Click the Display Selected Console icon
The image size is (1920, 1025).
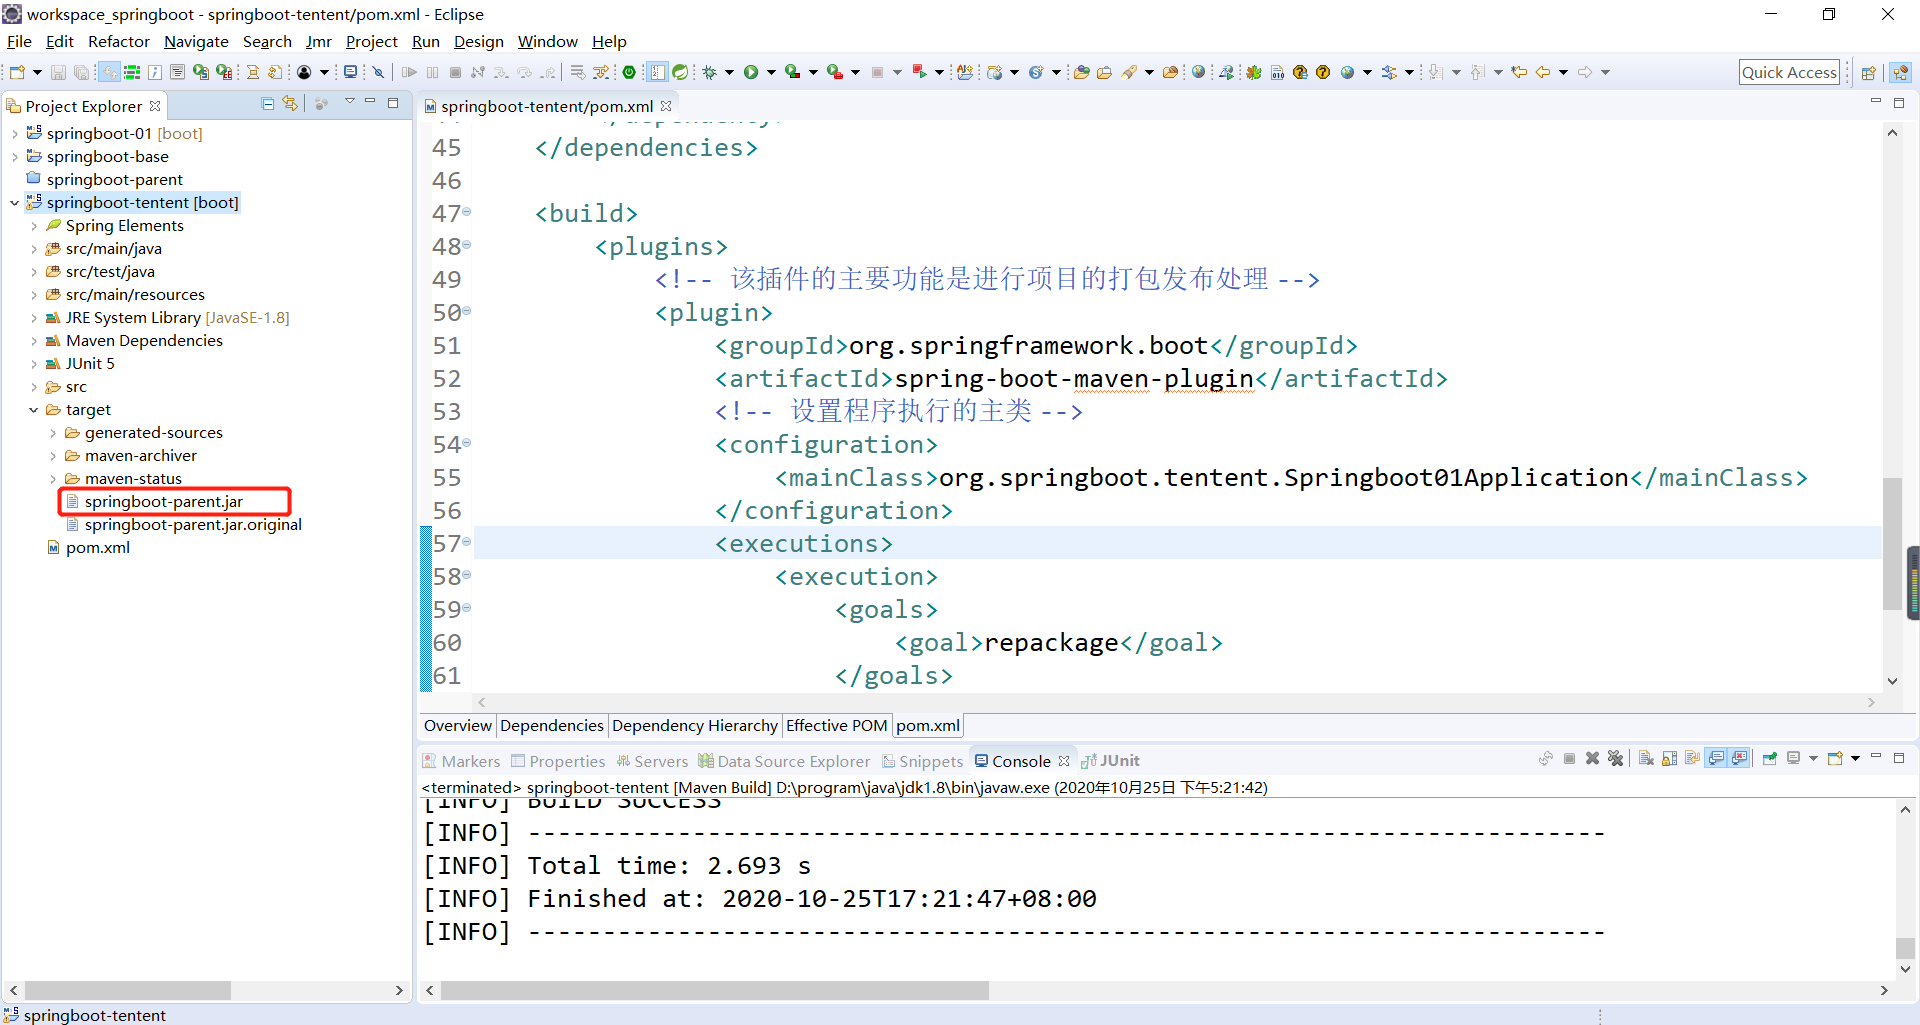(1793, 758)
